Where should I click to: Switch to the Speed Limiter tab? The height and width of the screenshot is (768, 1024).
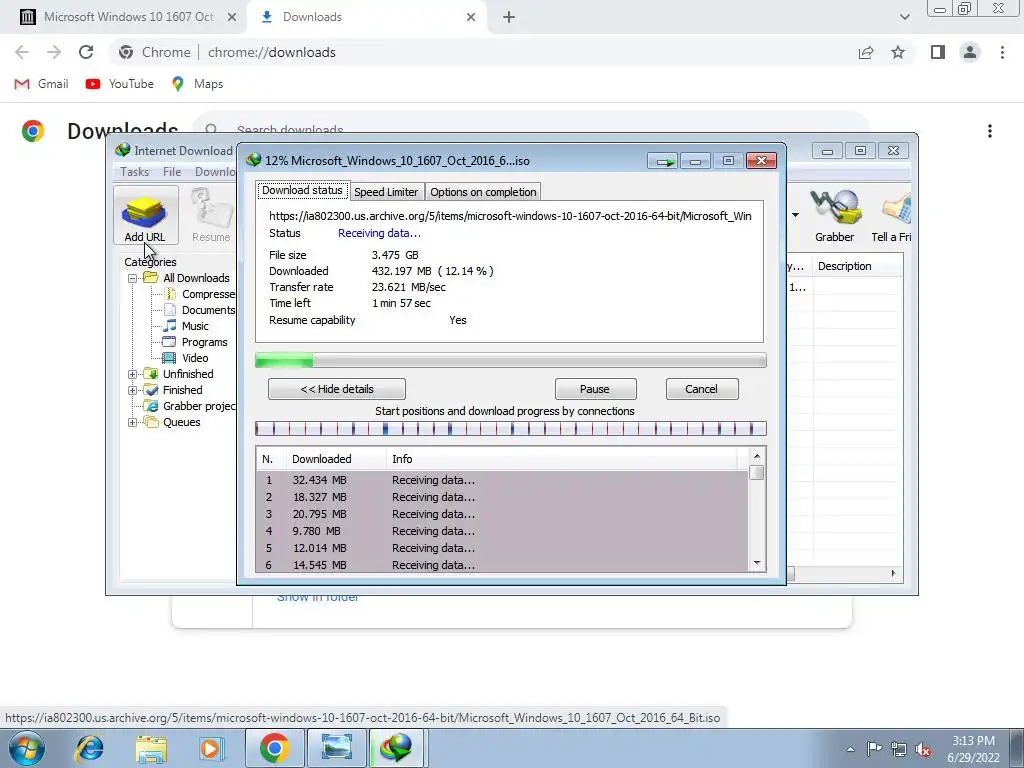386,192
